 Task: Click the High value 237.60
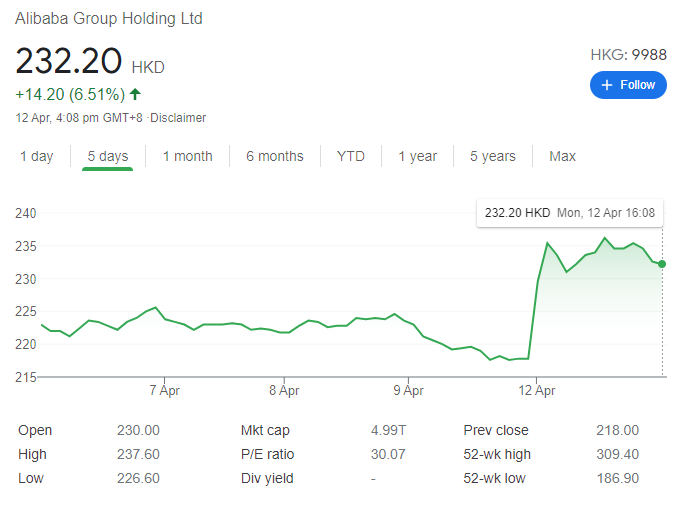pos(138,454)
